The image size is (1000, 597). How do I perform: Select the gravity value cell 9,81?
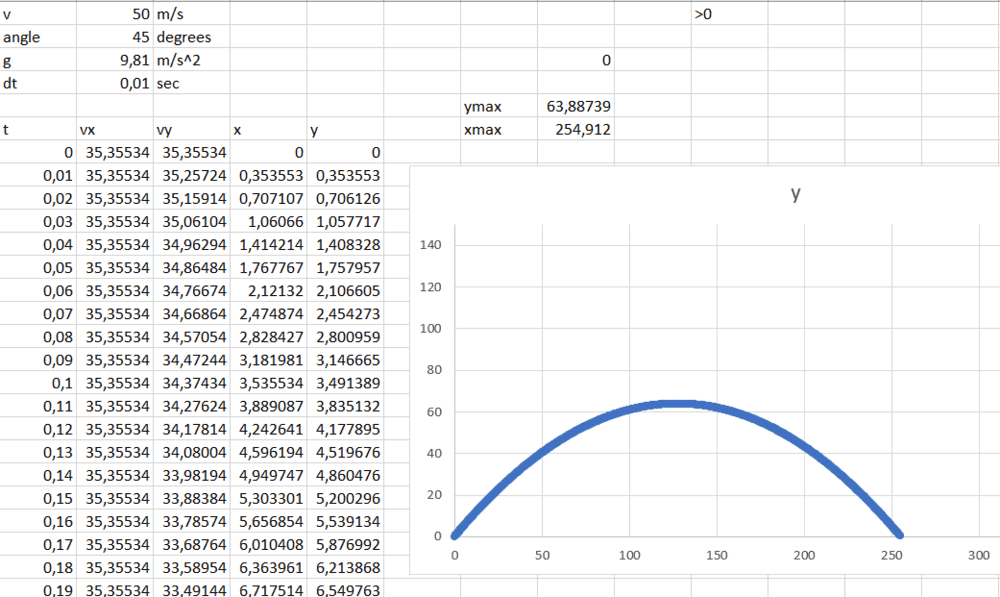115,60
